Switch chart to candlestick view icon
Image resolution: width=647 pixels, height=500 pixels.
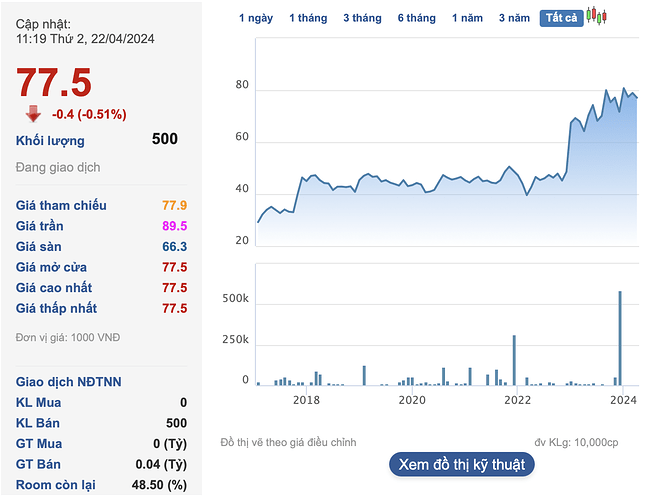596,17
